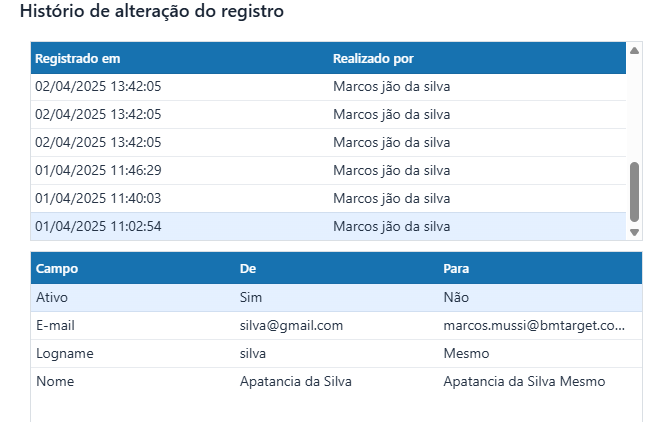Select the "De" column header
Screen dimensions: 664x422
249,269
